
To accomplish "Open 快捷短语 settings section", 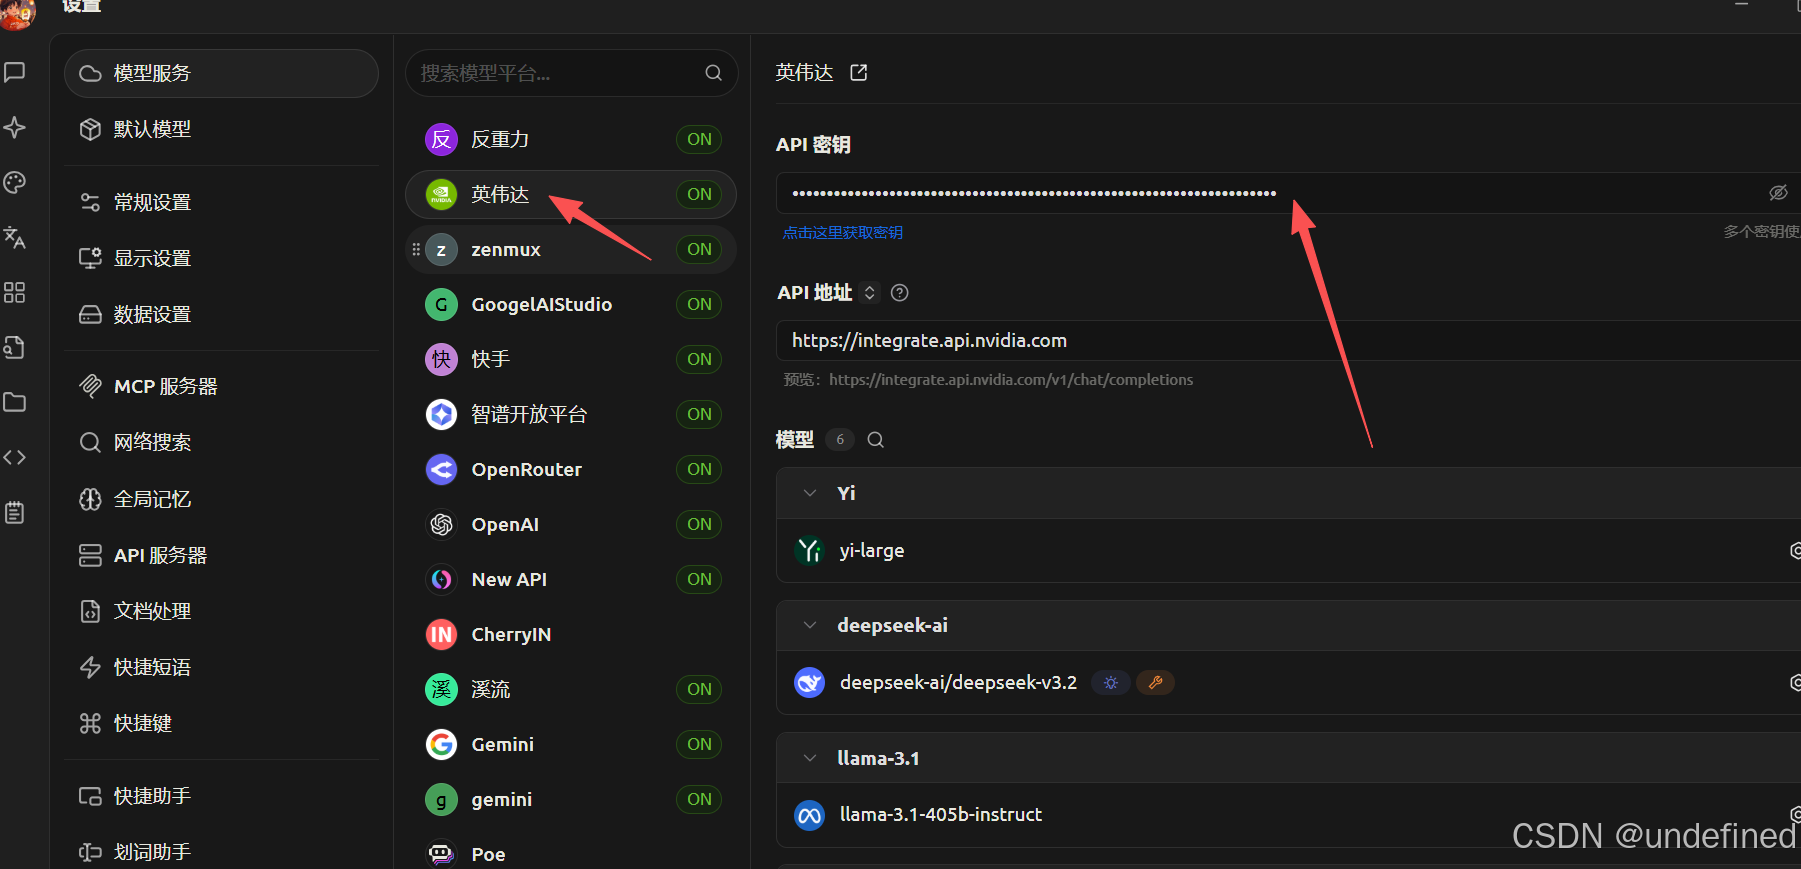I will 221,667.
